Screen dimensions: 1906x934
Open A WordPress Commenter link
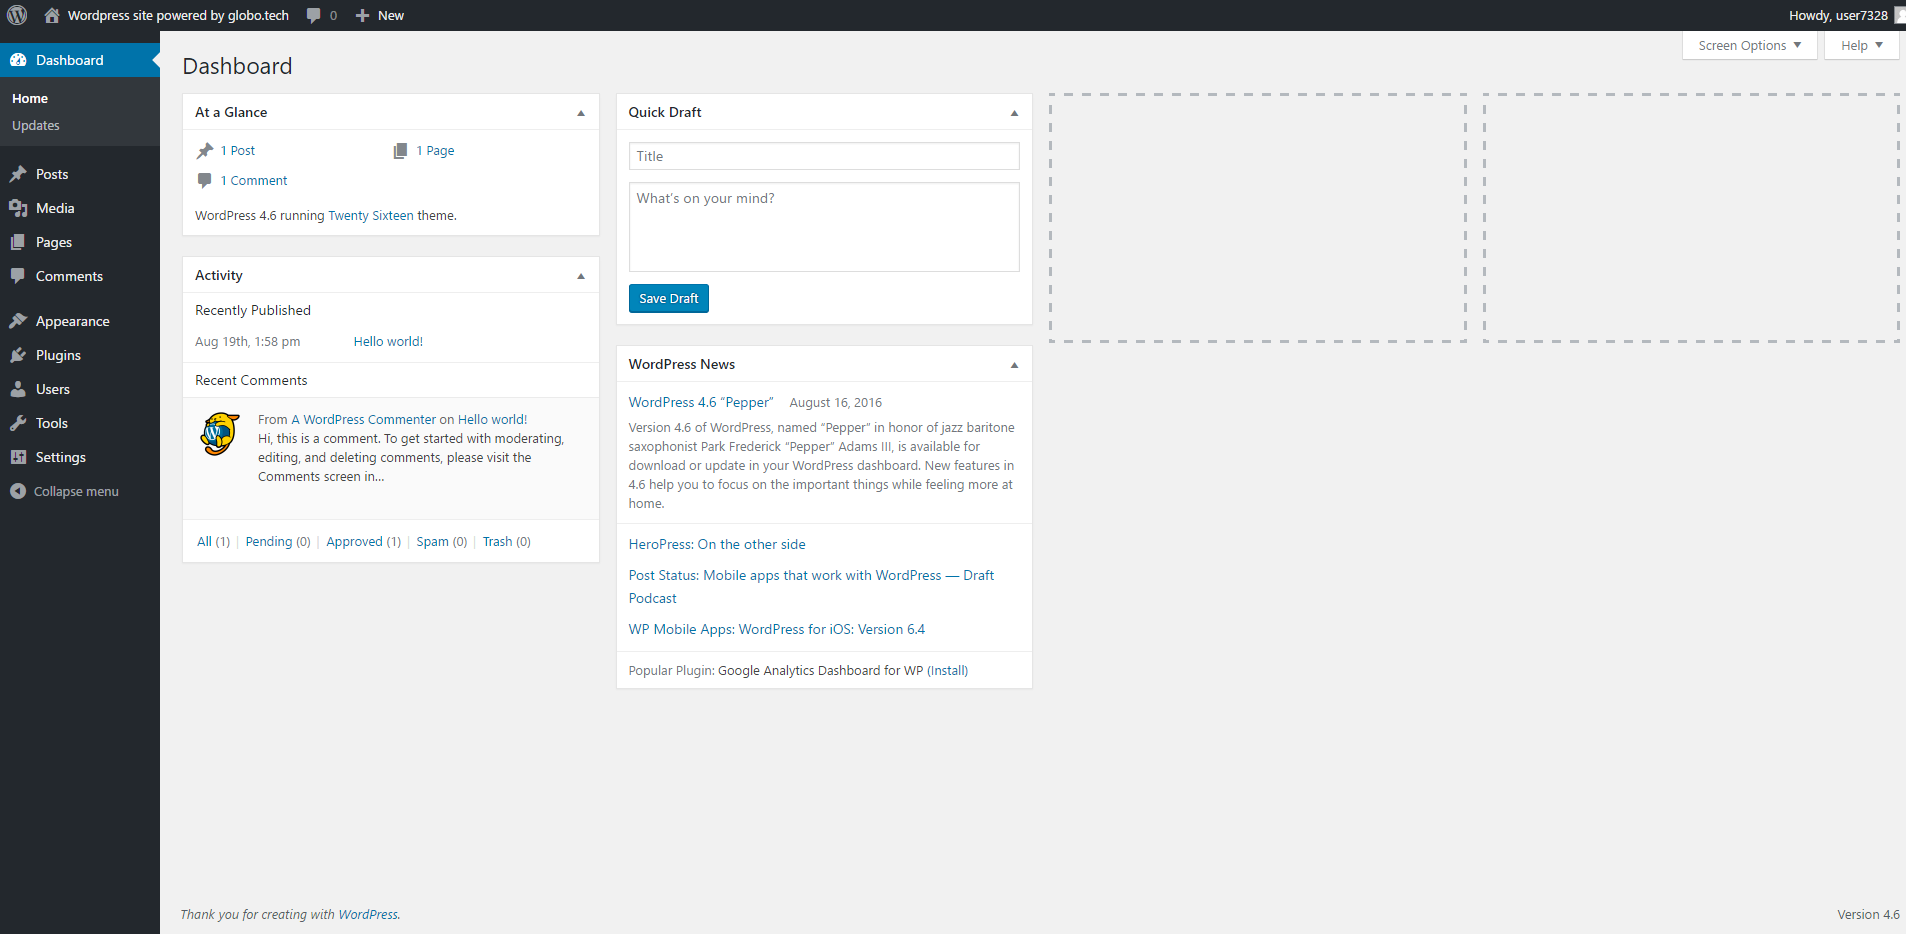pyautogui.click(x=363, y=419)
